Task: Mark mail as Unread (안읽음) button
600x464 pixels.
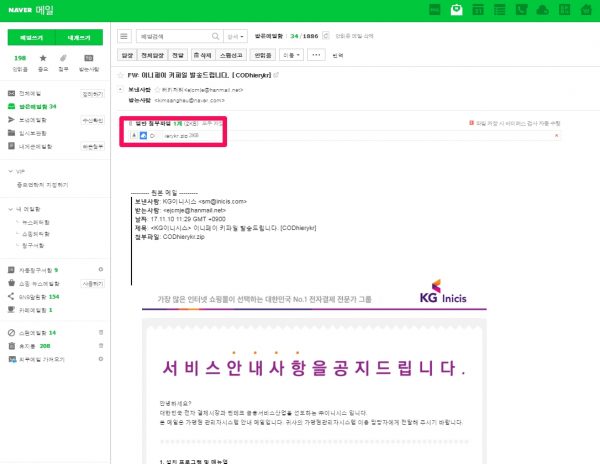Action: pos(262,55)
